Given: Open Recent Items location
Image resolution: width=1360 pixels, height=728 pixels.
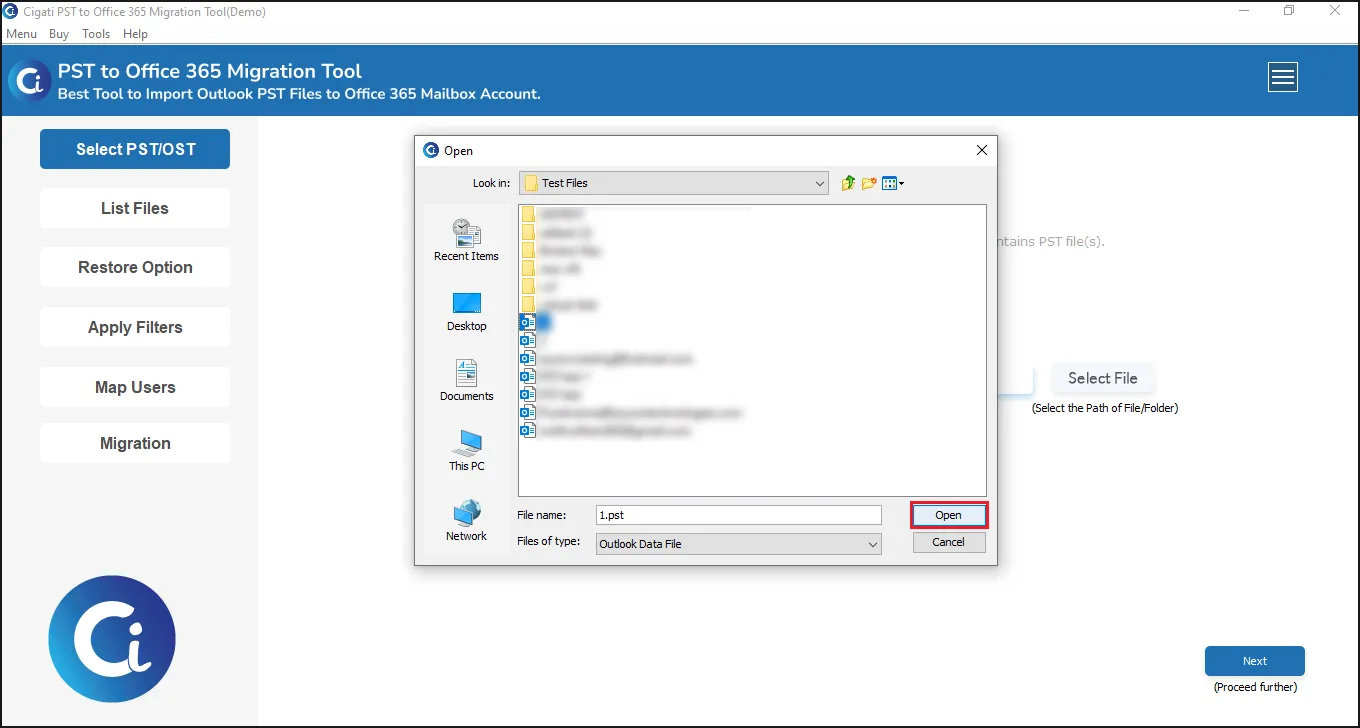Looking at the screenshot, I should (466, 241).
